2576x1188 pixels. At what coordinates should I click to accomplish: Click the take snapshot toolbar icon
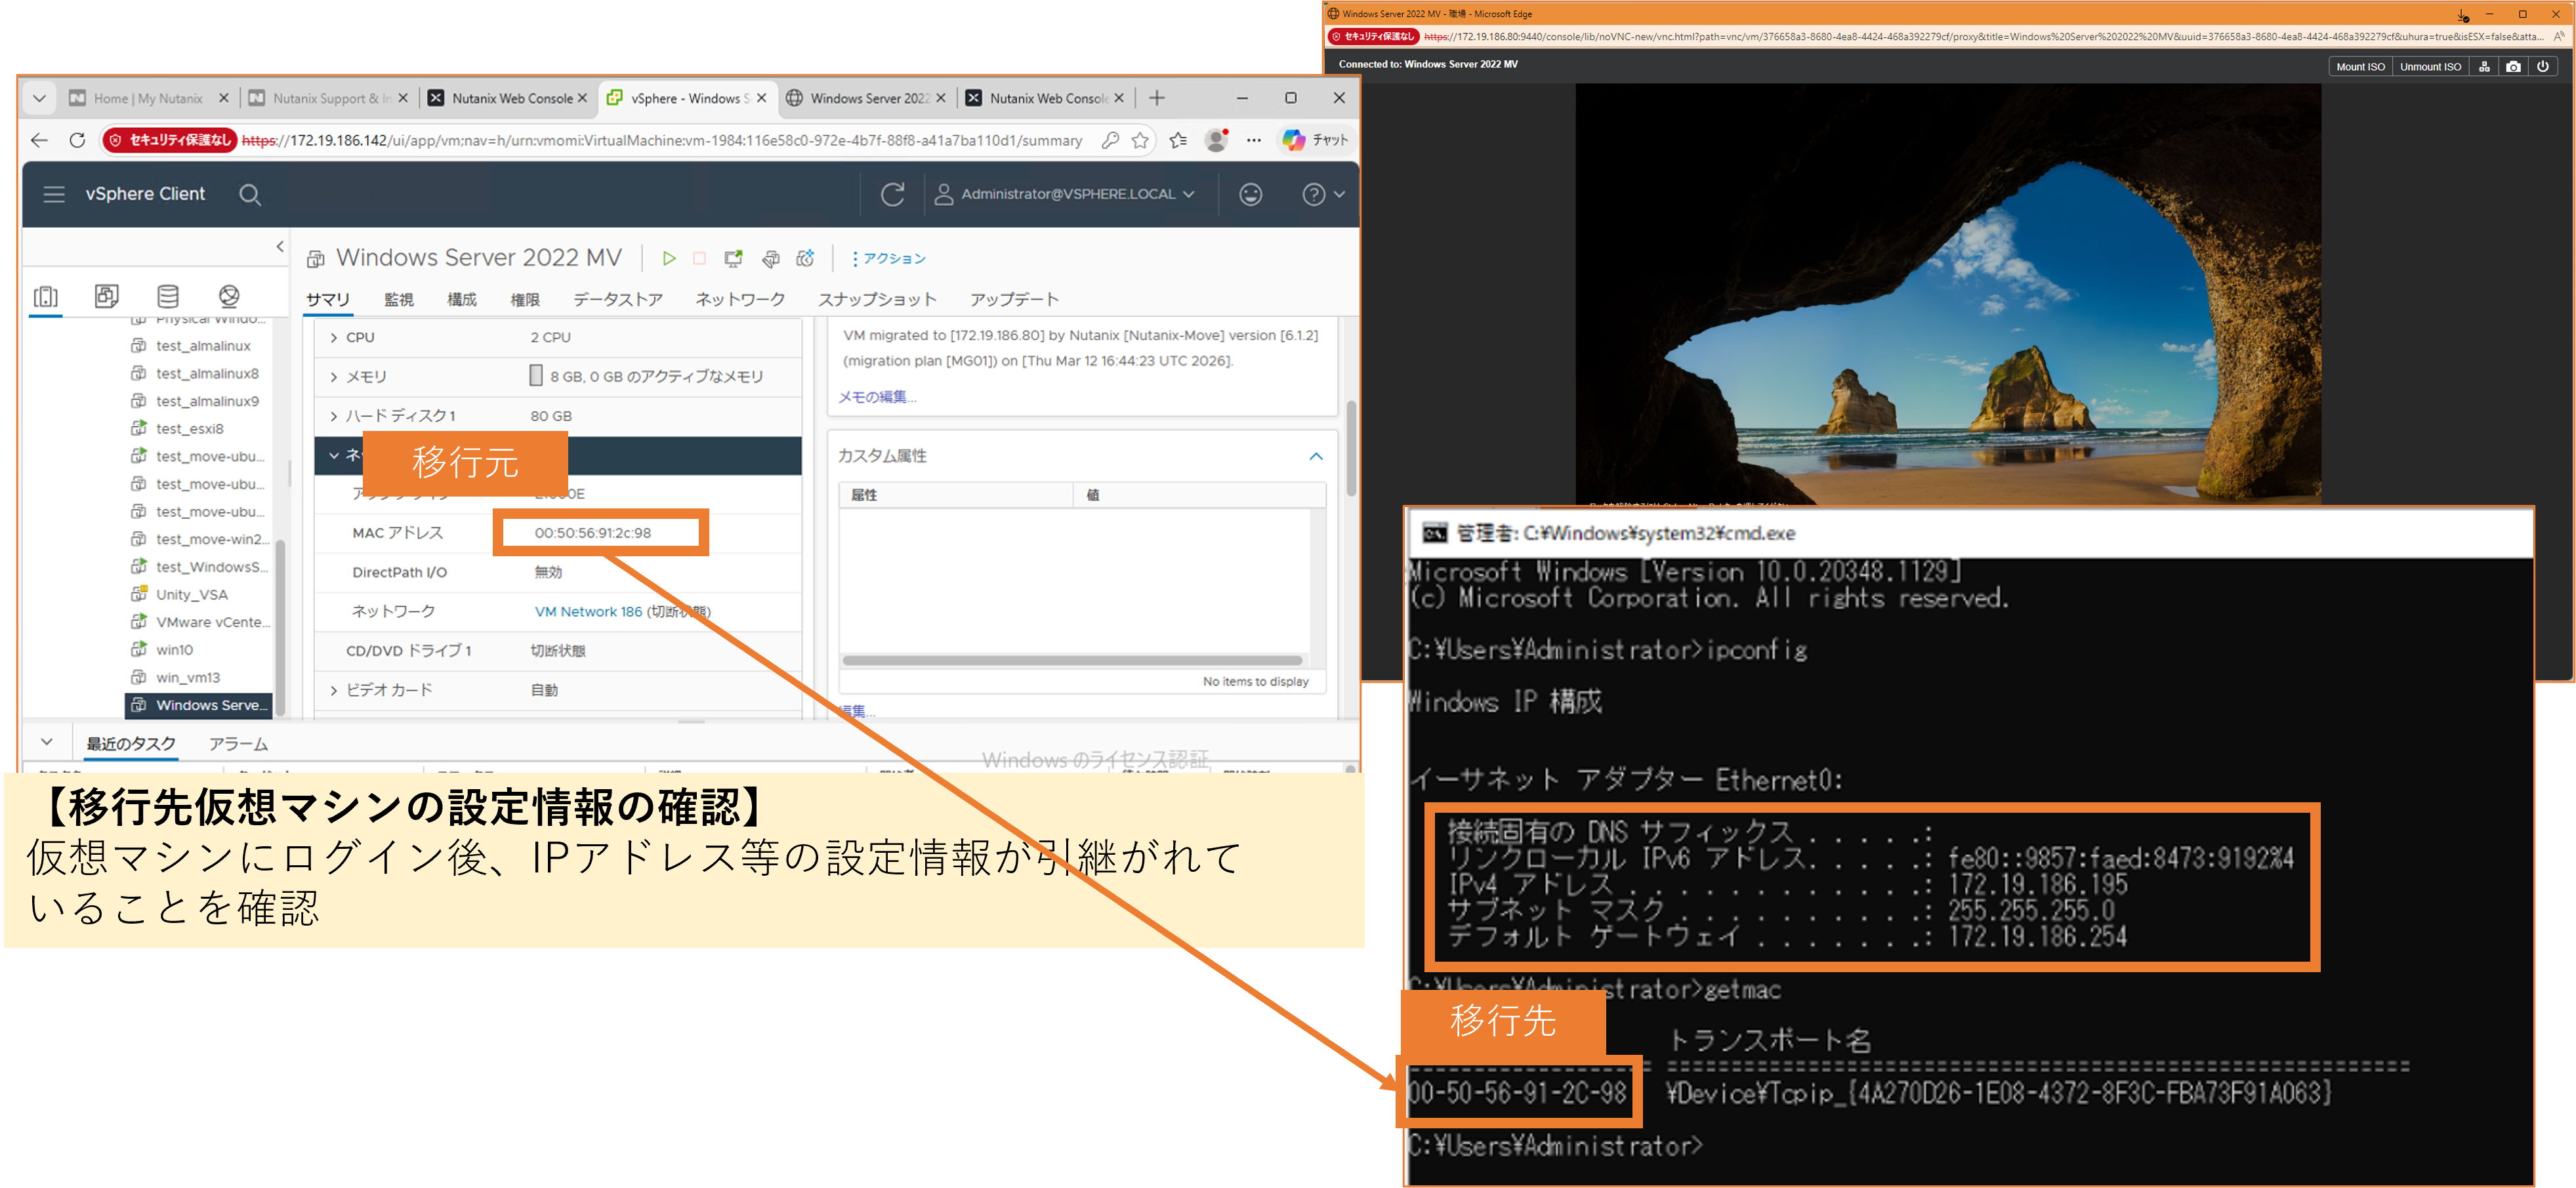pyautogui.click(x=805, y=258)
